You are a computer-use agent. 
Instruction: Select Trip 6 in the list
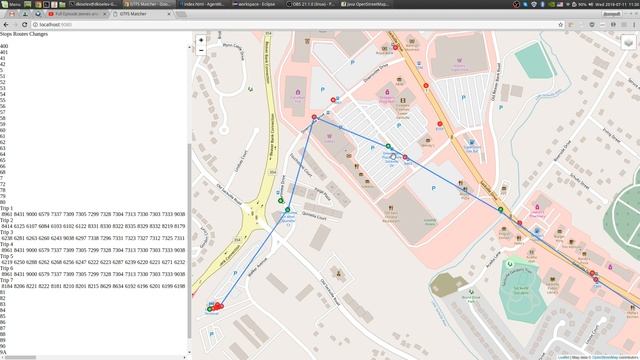tap(7, 268)
